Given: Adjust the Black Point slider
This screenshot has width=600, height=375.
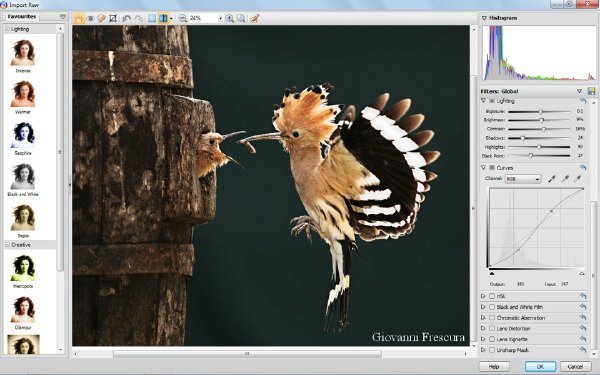Looking at the screenshot, I should [x=531, y=156].
